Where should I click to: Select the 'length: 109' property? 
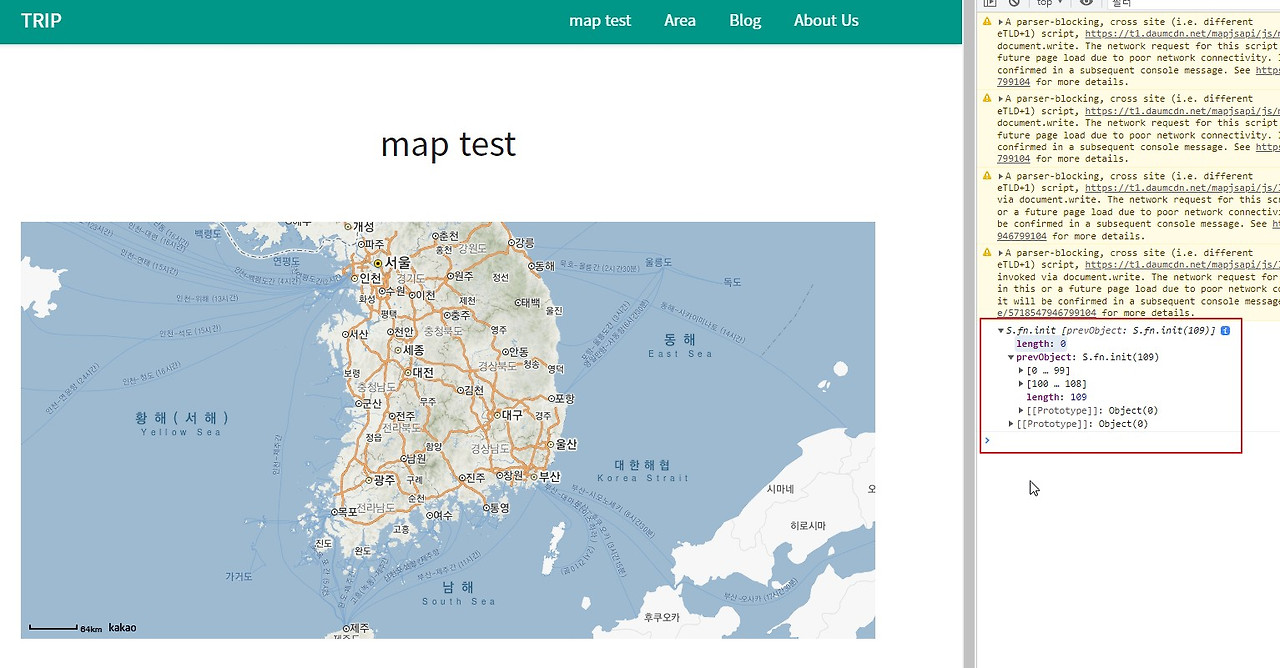(x=1056, y=397)
